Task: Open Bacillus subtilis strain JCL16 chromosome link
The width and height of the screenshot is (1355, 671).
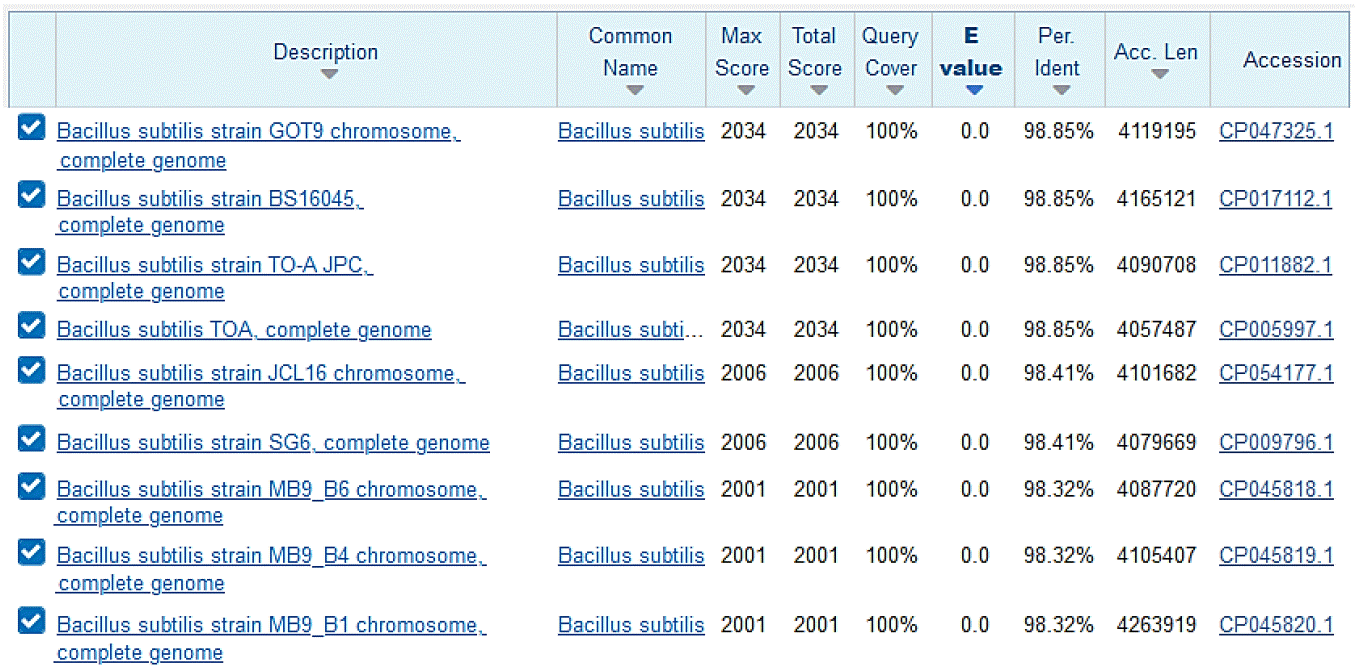Action: click(260, 373)
